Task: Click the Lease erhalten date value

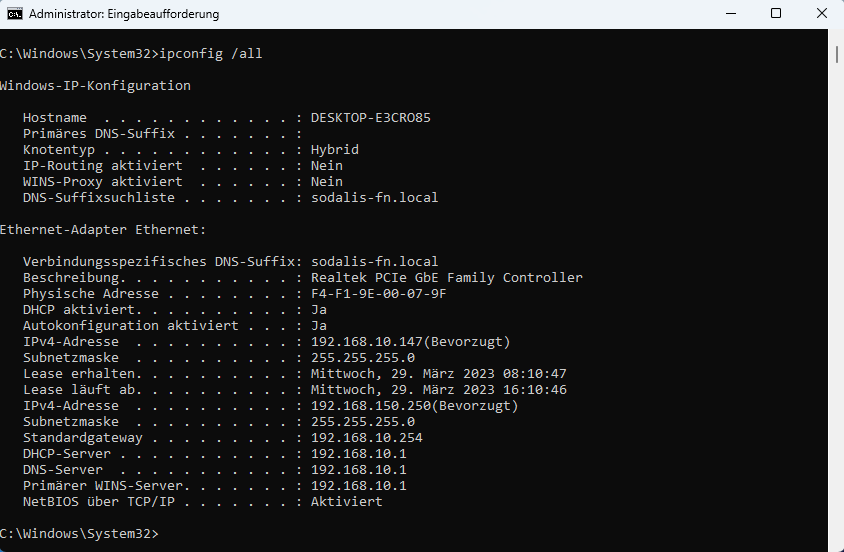Action: 438,373
